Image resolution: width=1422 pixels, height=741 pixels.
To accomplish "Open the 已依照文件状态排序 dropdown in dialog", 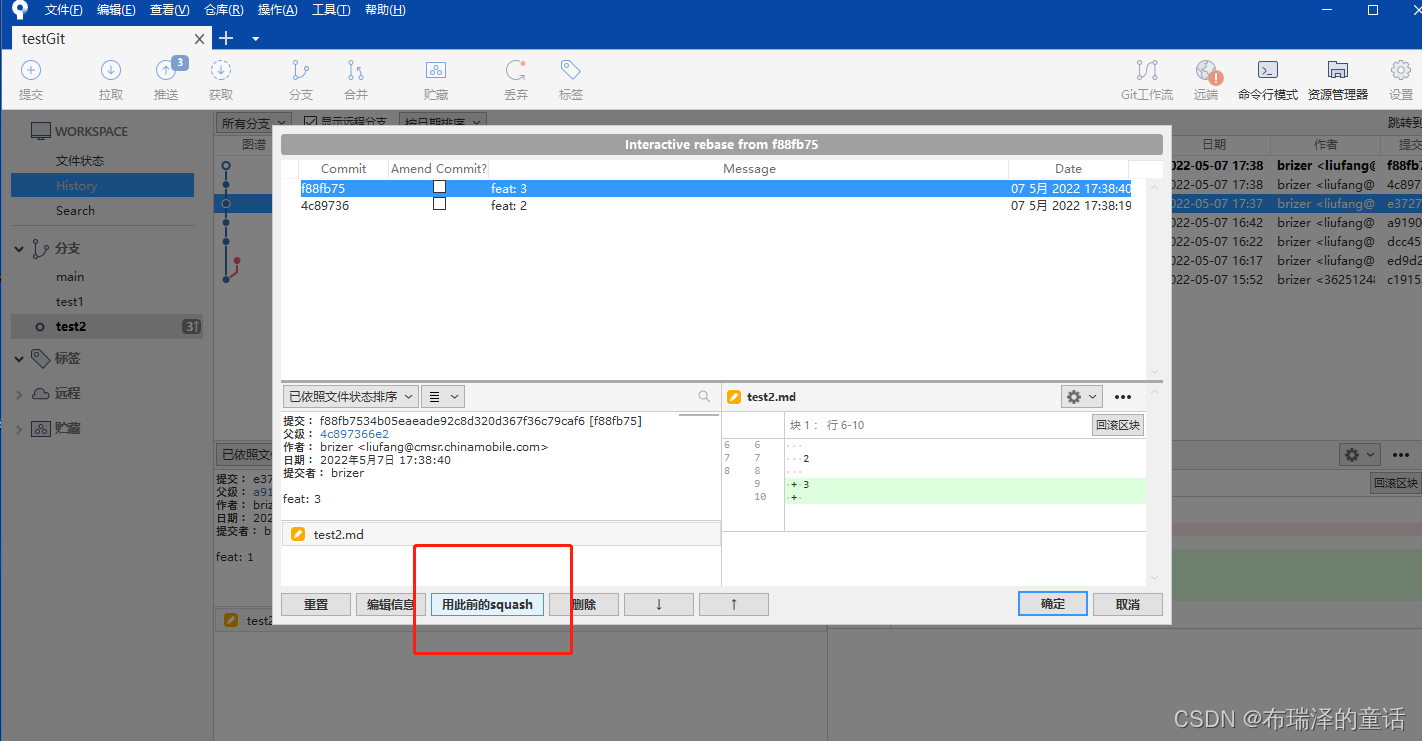I will pos(350,397).
